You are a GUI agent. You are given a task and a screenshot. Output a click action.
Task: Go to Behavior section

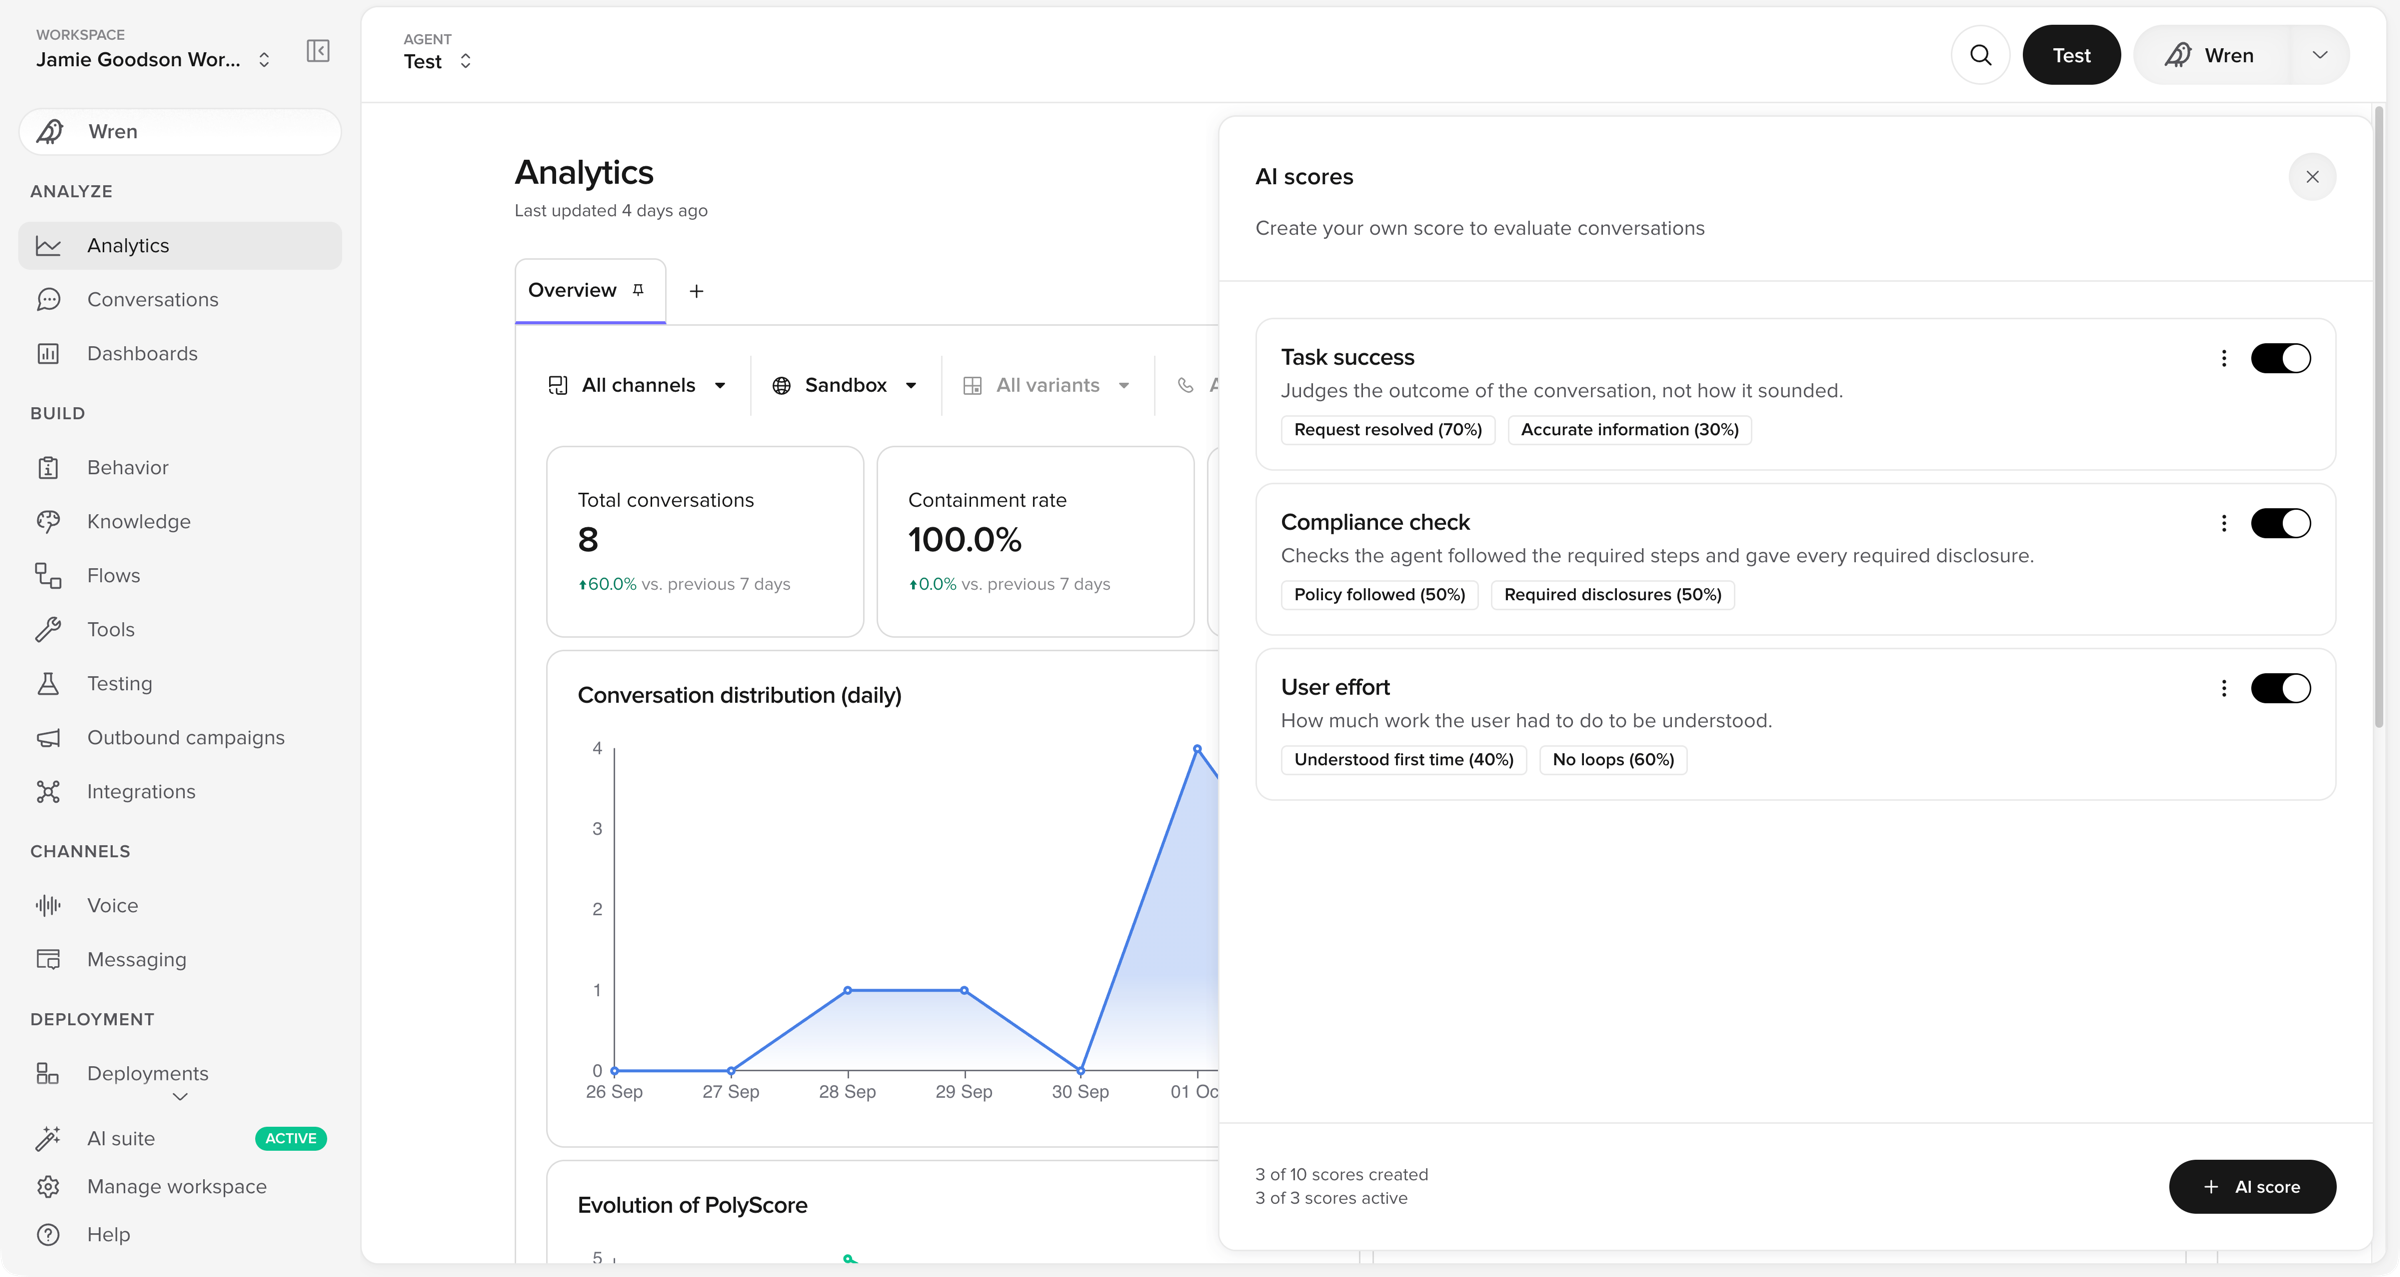(180, 467)
